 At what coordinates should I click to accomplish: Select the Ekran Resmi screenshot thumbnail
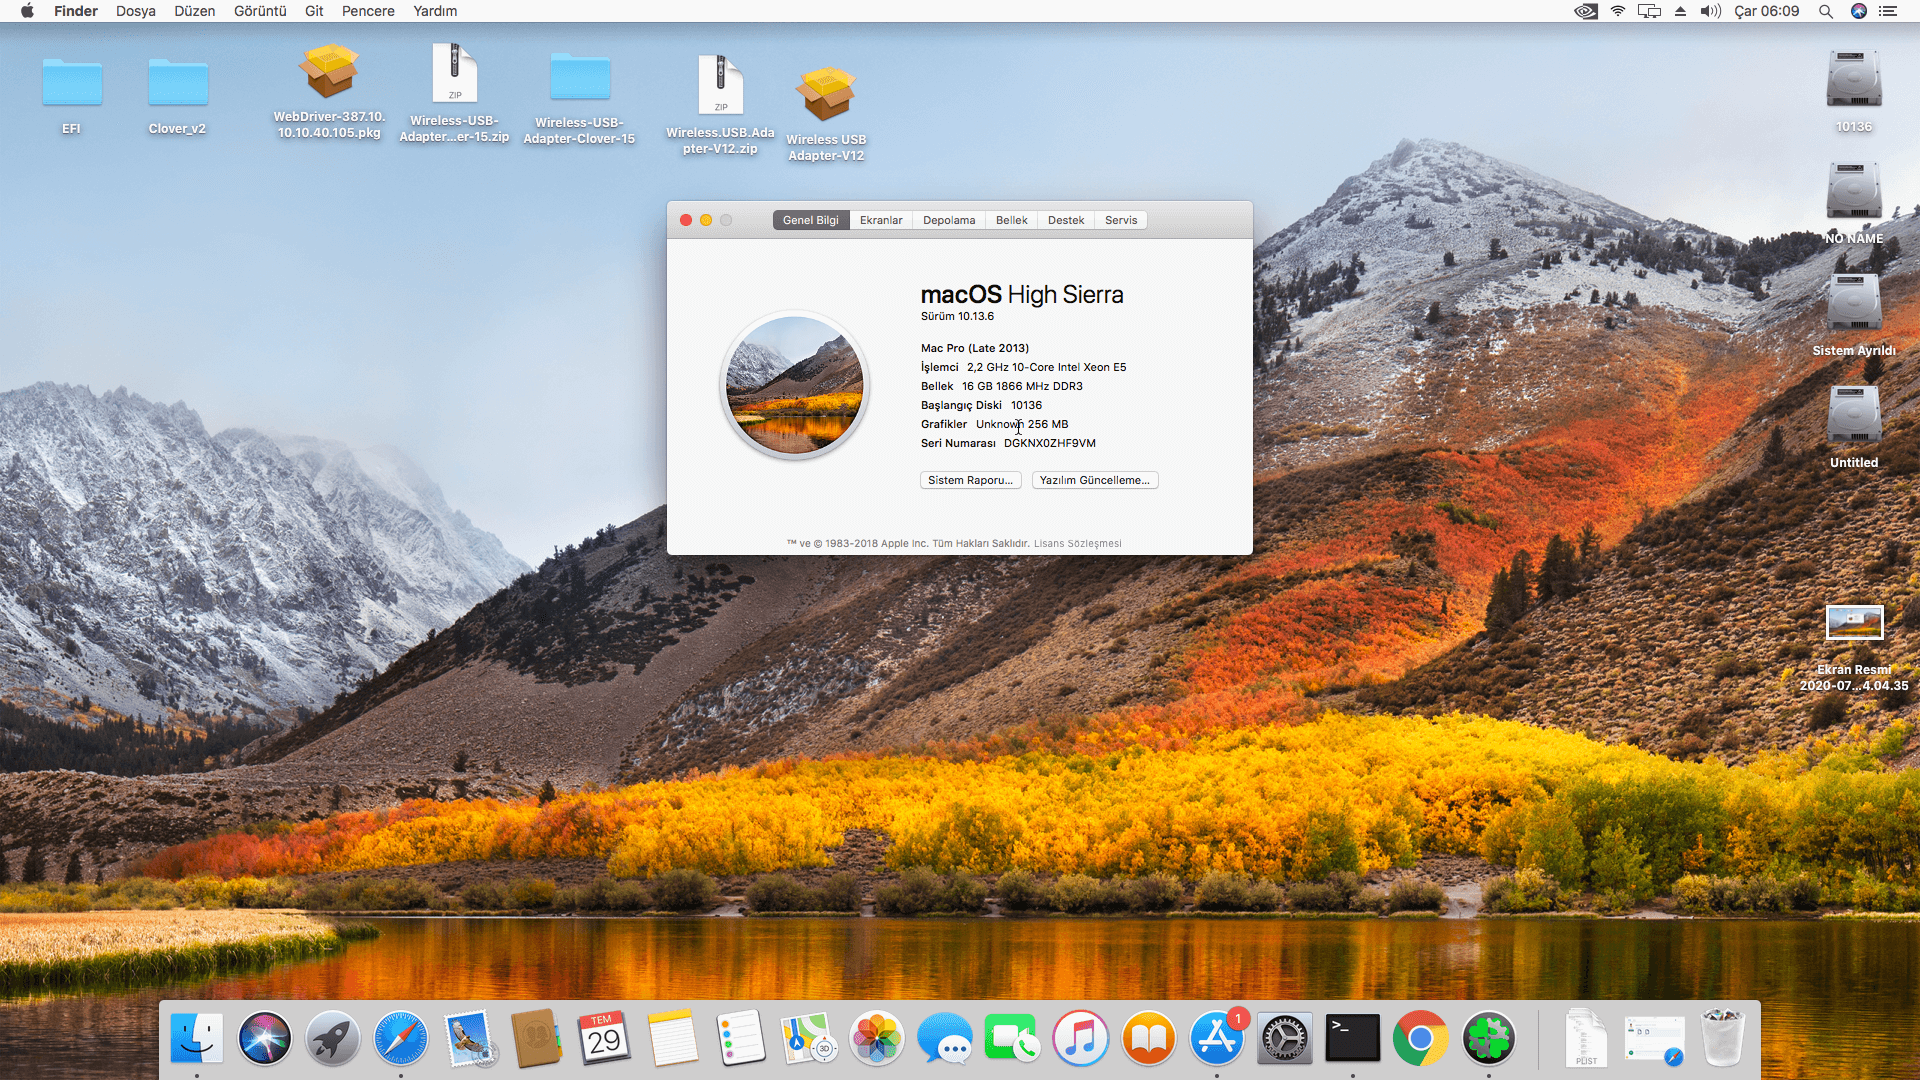pos(1854,623)
